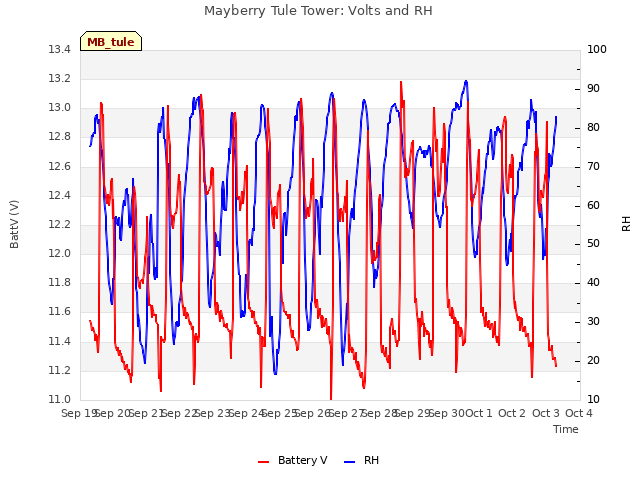
Task: Click the 40 RH axis tick label
Action: 593,282
